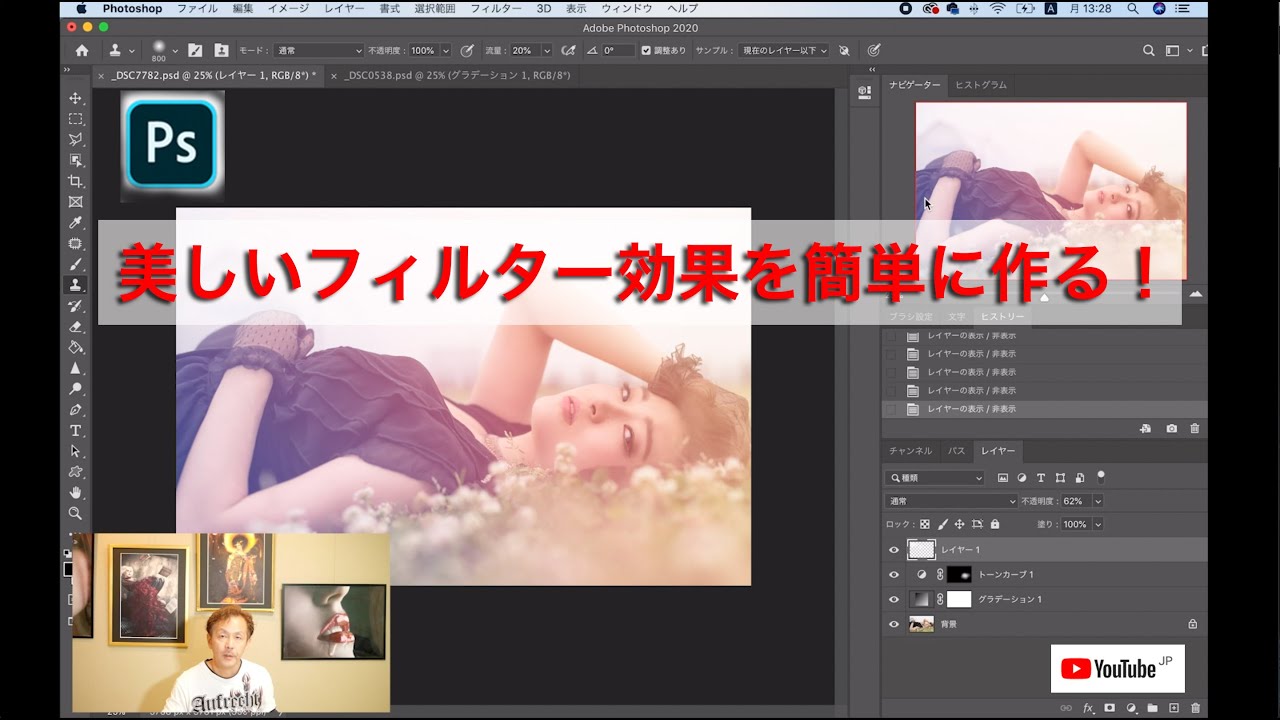Delete the layer with trash icon
The height and width of the screenshot is (720, 1280).
(1195, 708)
